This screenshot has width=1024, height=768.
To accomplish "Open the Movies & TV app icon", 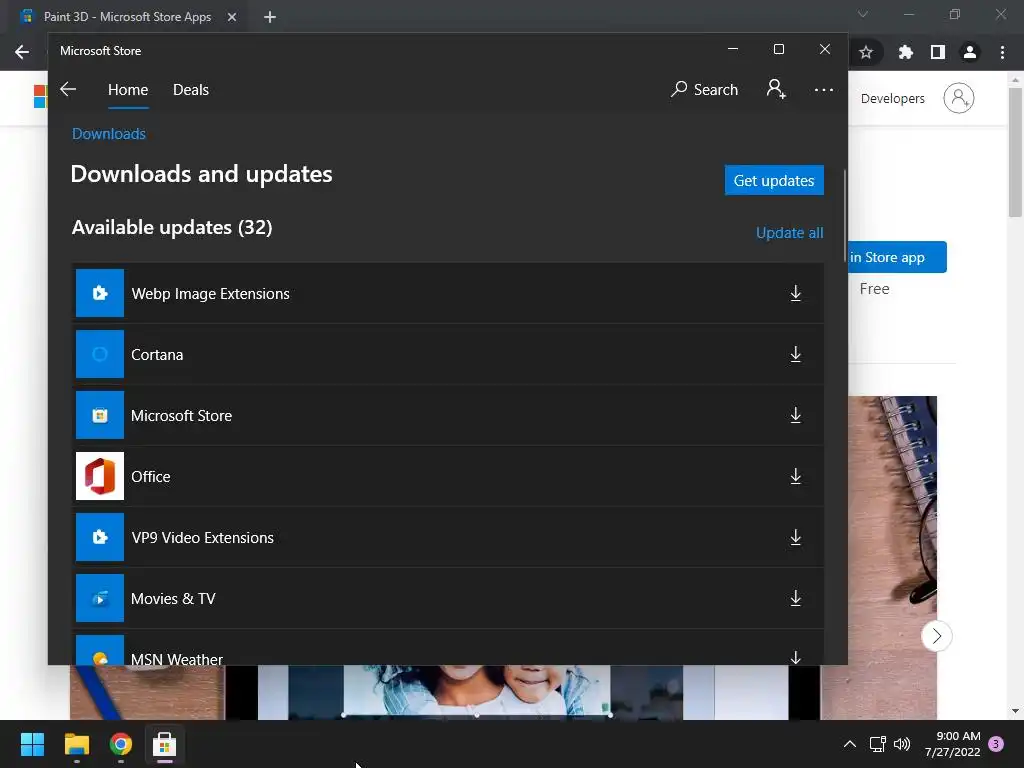I will [100, 598].
